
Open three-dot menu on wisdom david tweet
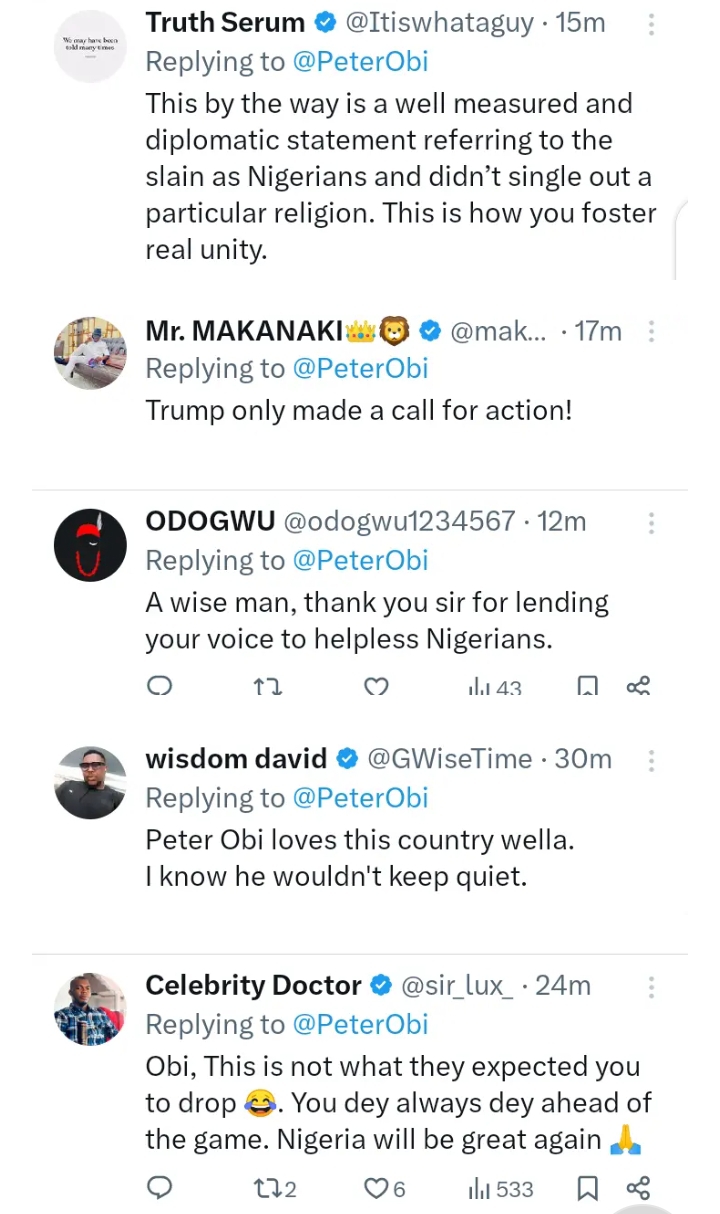651,760
